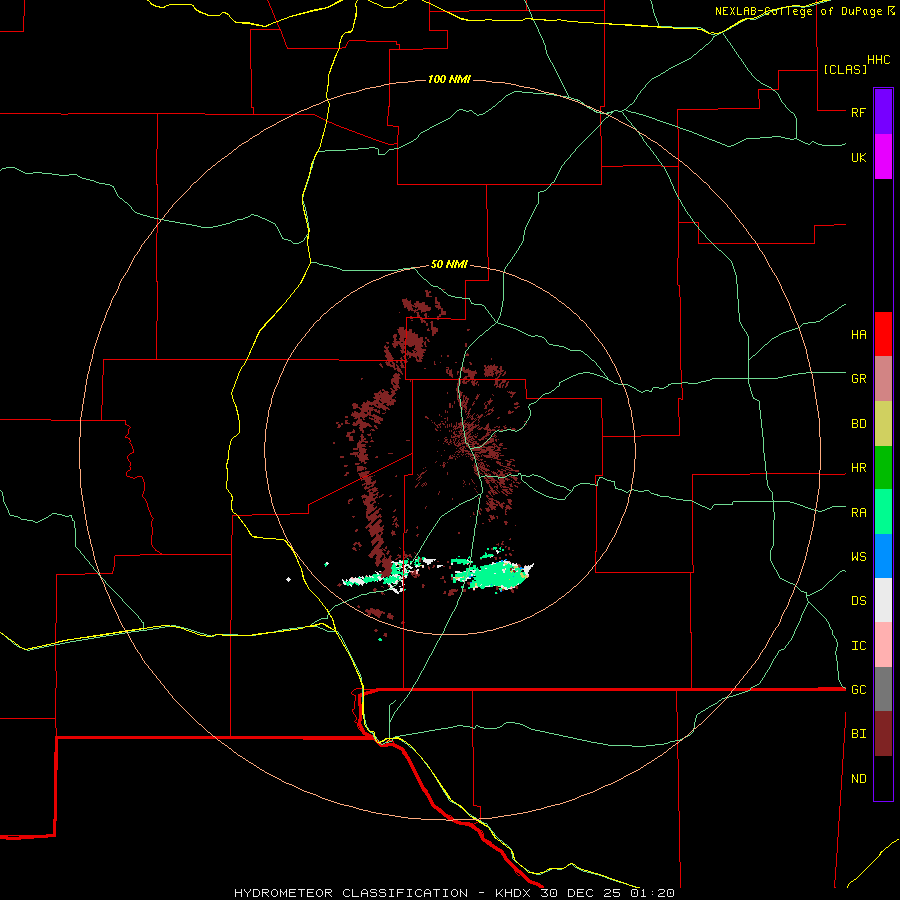Click the ND black legend swatch

[x=883, y=778]
